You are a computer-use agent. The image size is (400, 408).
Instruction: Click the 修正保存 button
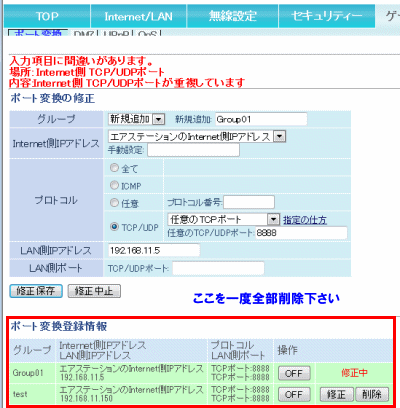point(36,291)
